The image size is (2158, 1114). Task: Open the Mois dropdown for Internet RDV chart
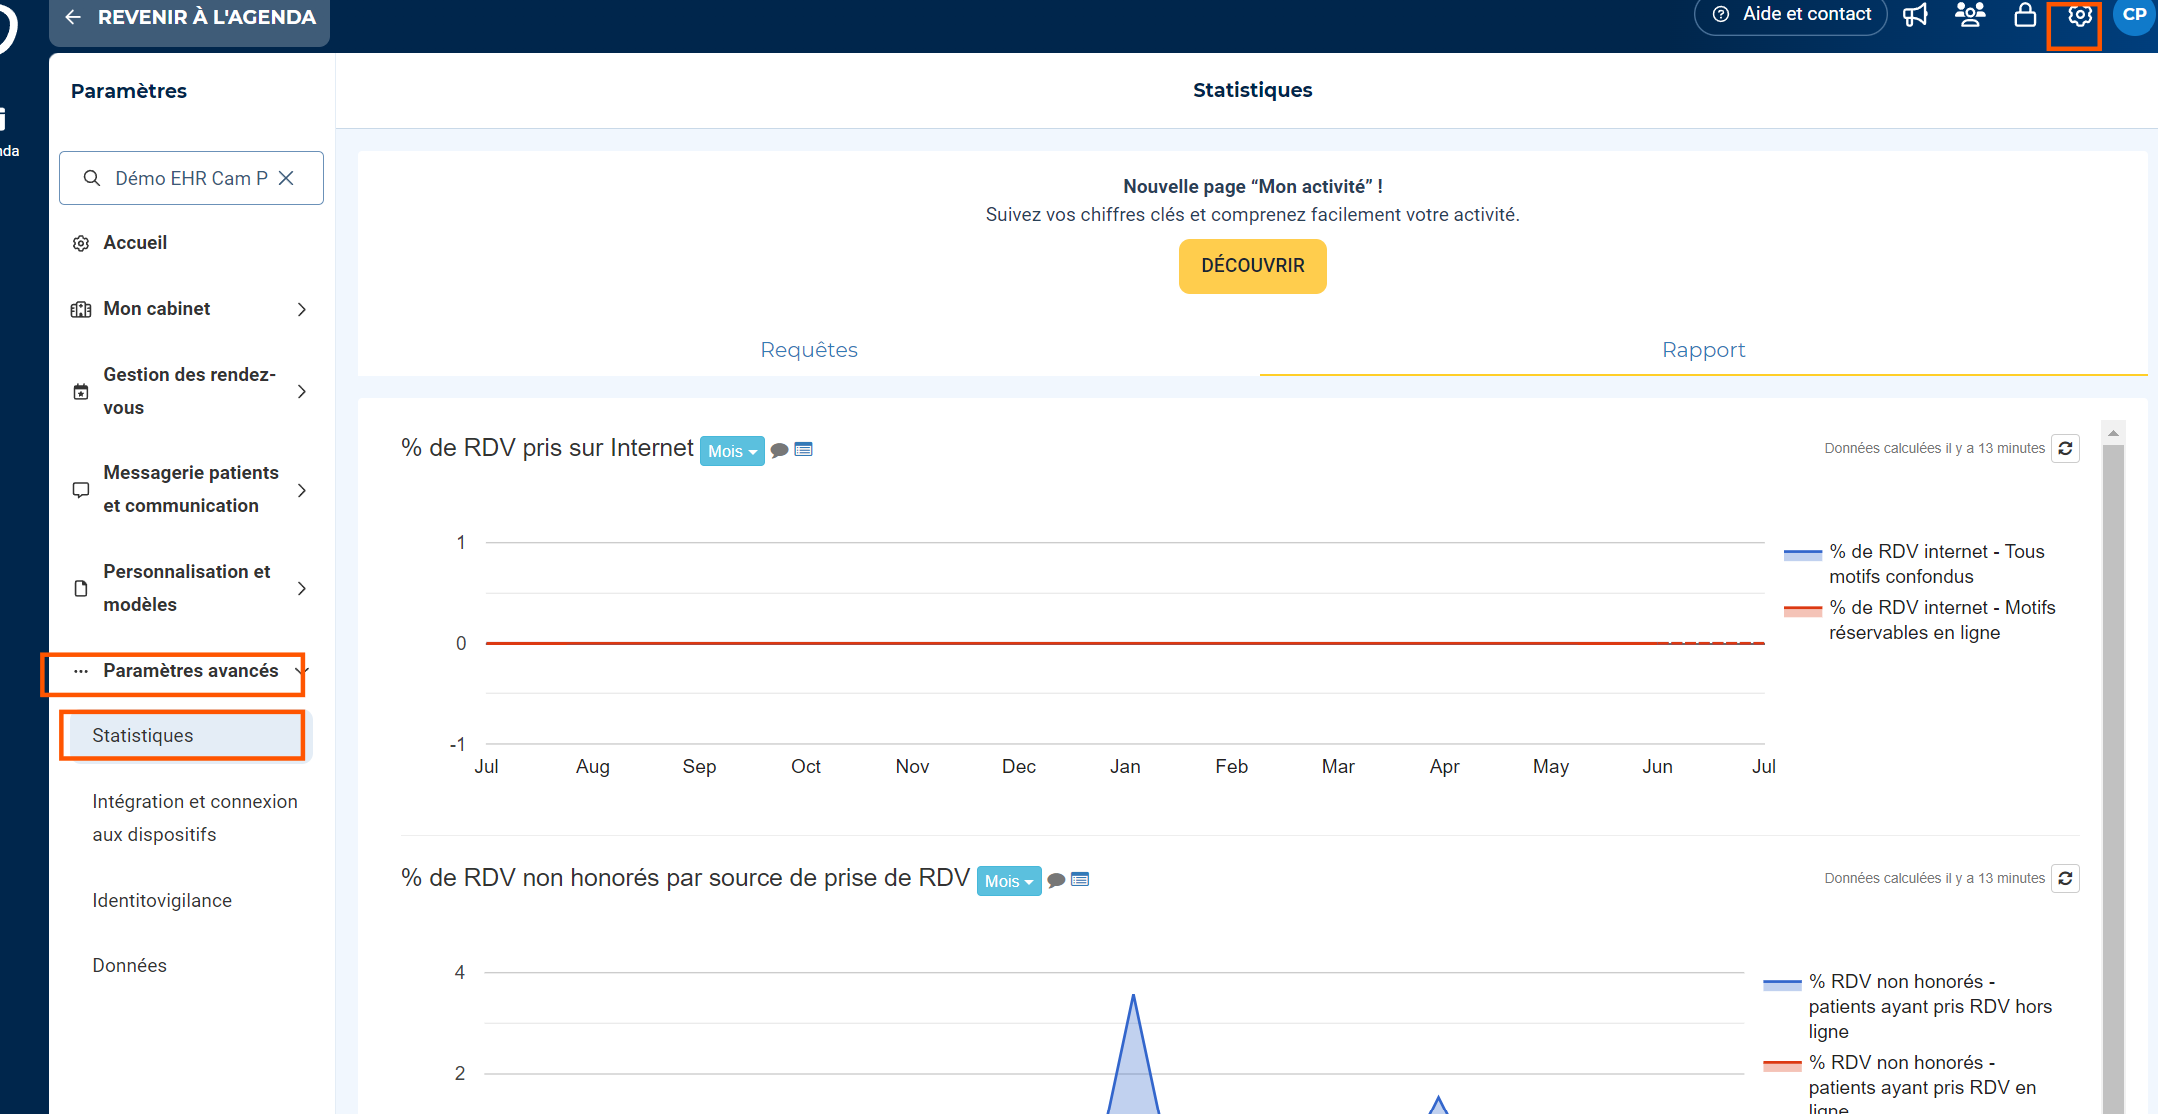tap(732, 451)
